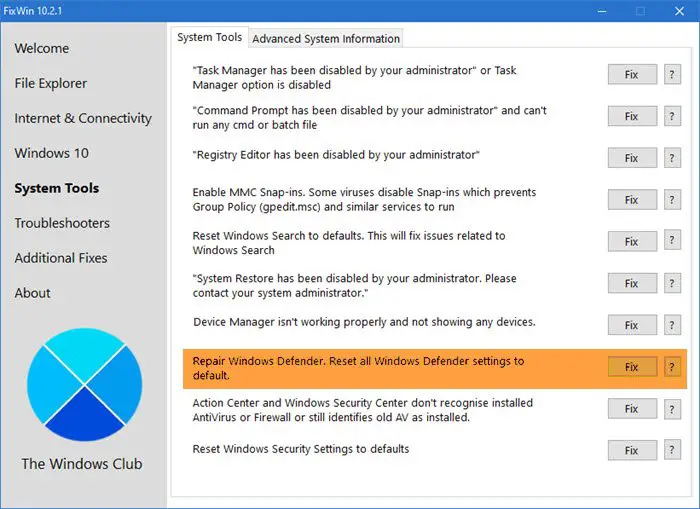Click "Reset Windows Security Settings to defaults" text

tap(300, 449)
